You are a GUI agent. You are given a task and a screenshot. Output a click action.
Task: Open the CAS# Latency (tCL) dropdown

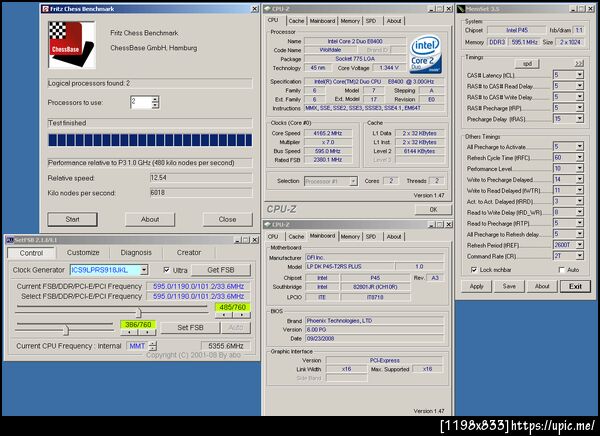tap(580, 75)
